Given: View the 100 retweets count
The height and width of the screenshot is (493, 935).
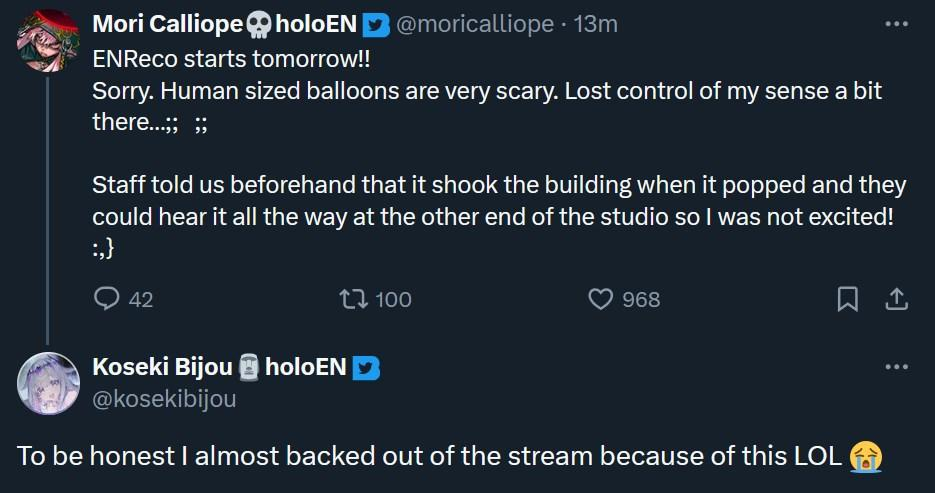Looking at the screenshot, I should click(393, 299).
